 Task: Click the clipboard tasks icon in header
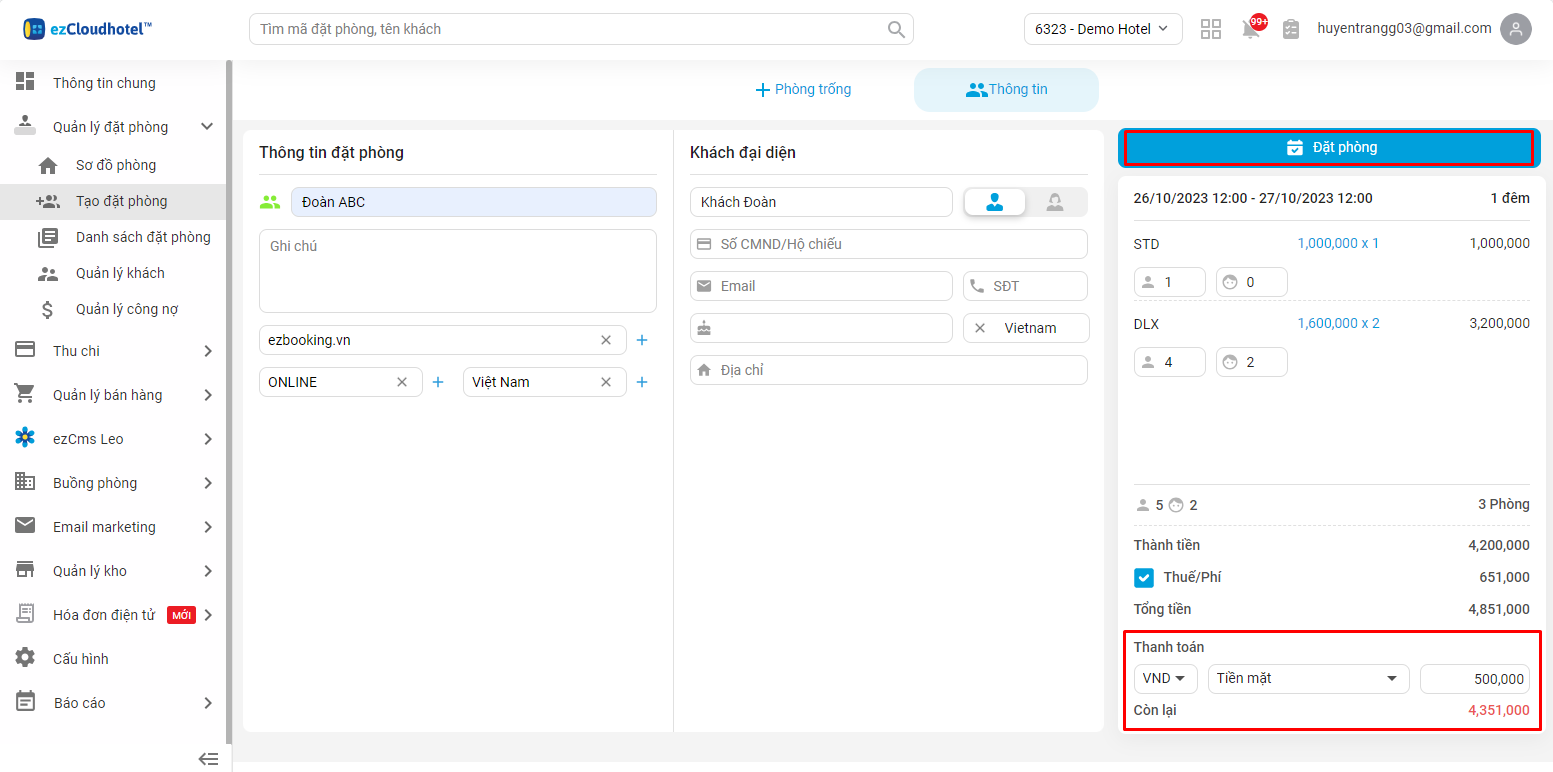1291,29
